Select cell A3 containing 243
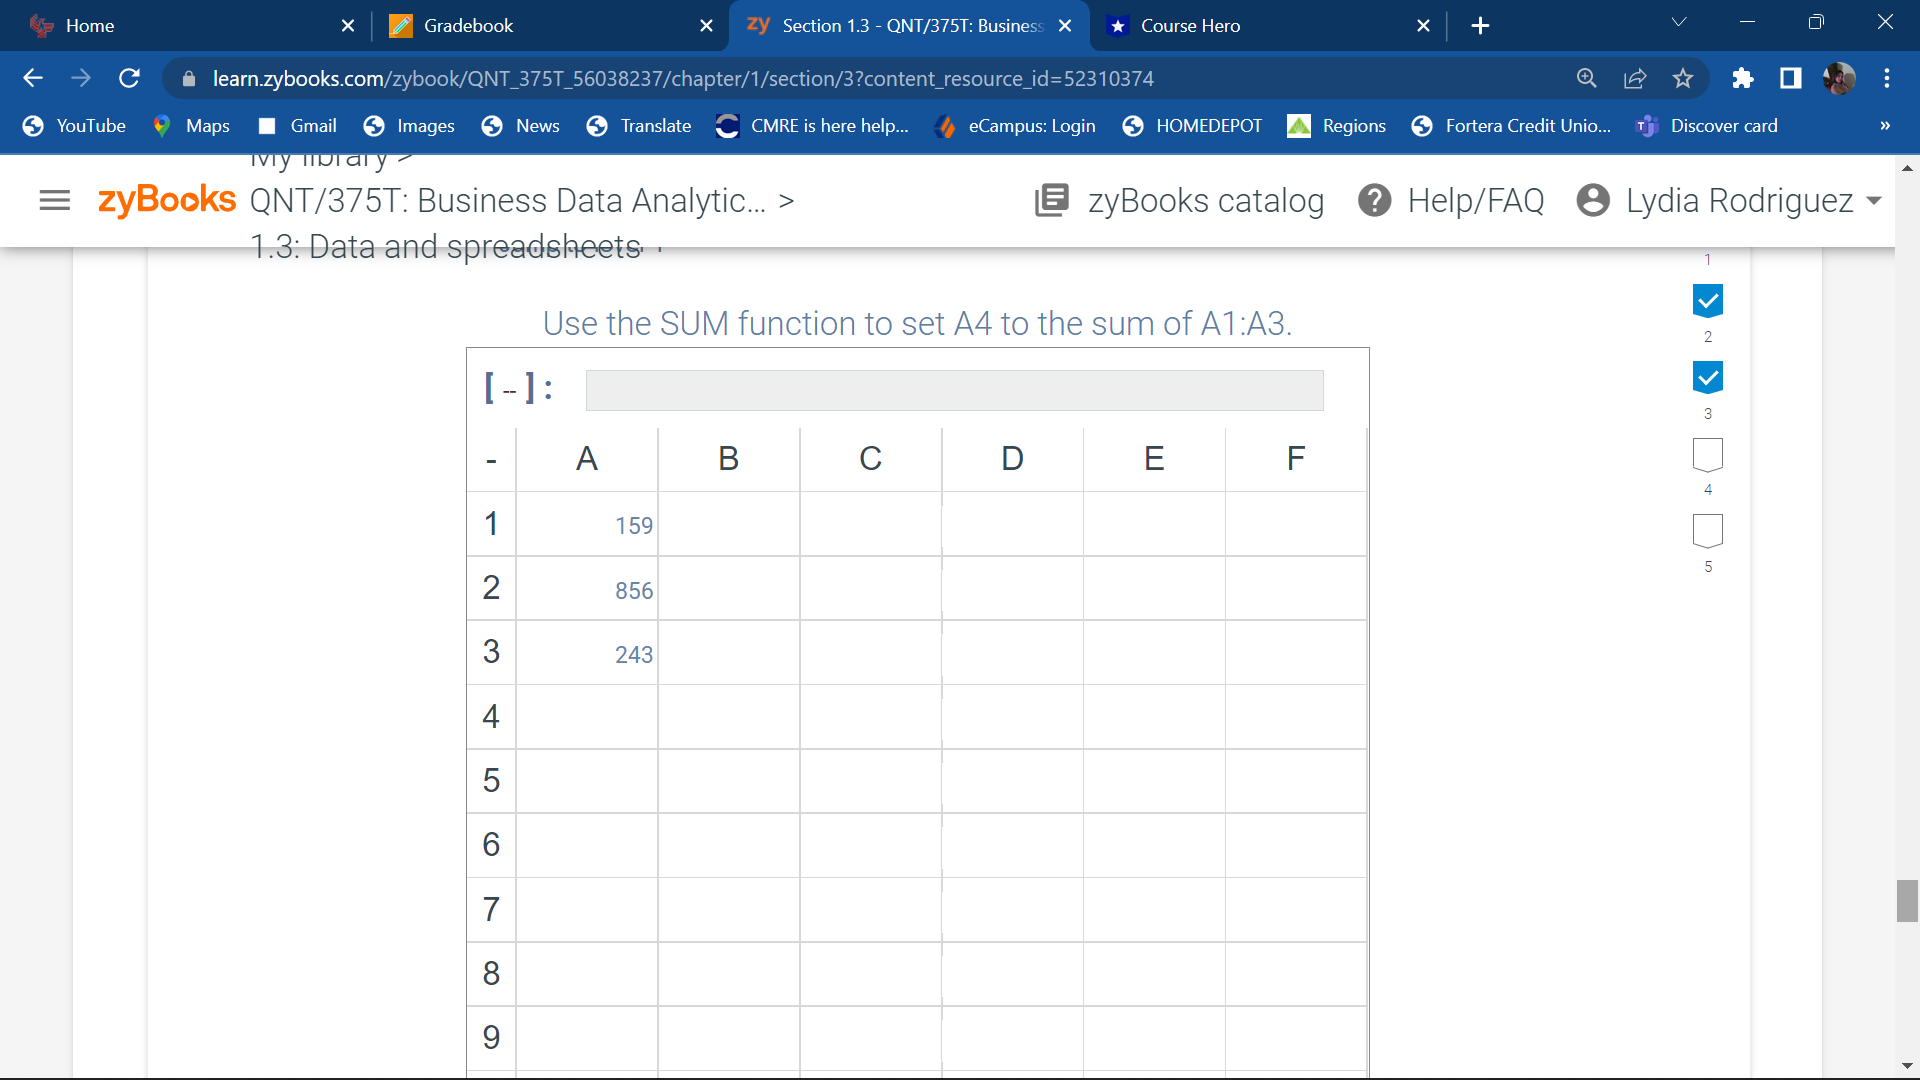This screenshot has height=1080, width=1920. [587, 653]
